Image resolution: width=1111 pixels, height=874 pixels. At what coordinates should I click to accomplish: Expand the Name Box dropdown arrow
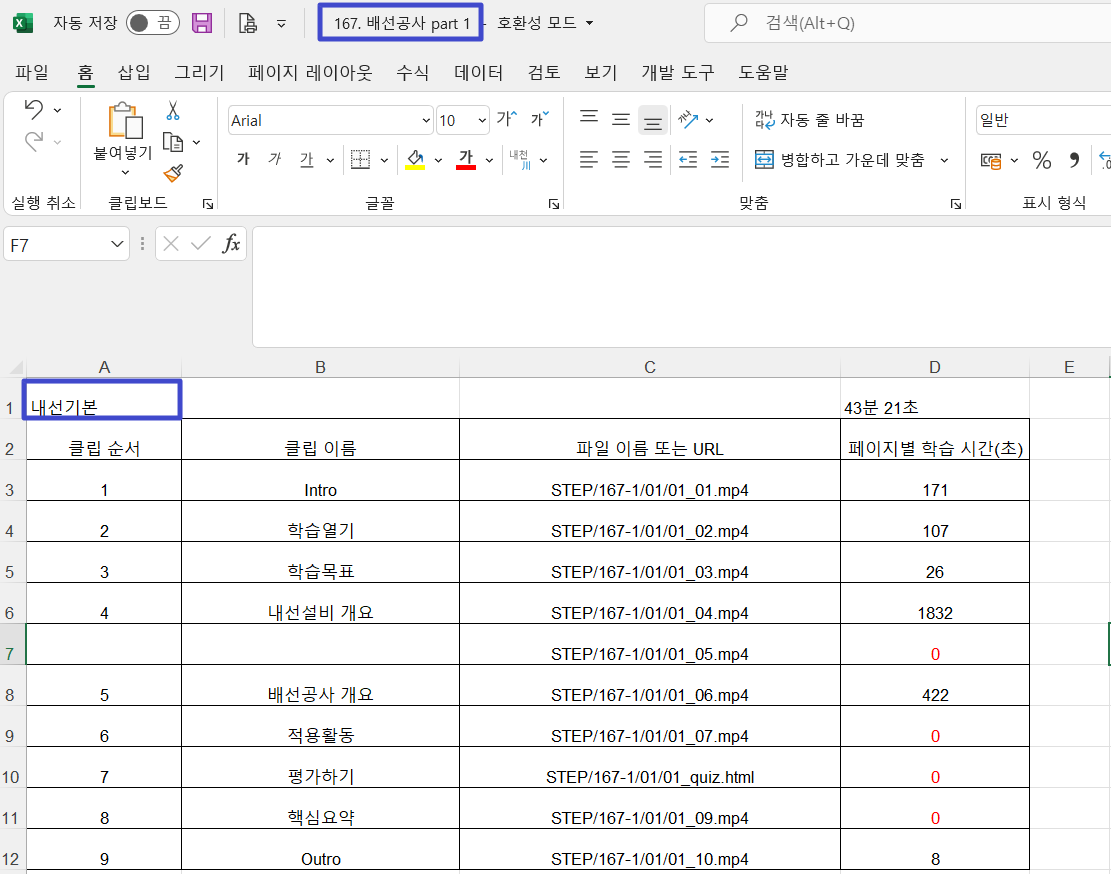point(119,244)
